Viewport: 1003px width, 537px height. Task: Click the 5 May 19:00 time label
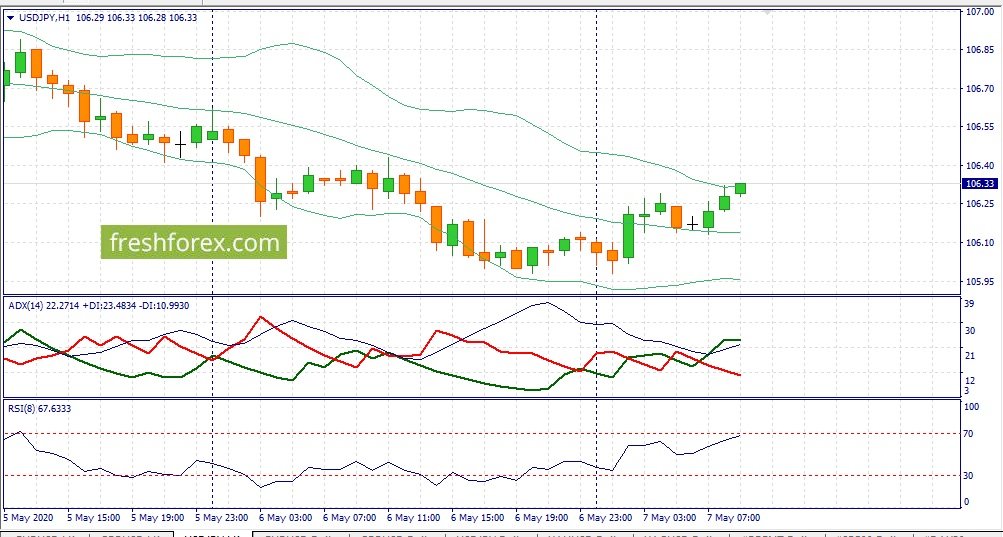pos(157,517)
